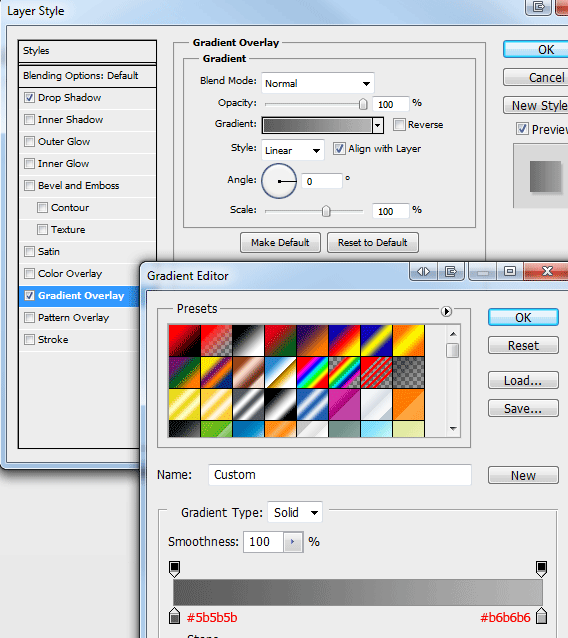Select the transparent stripes gradient preset
The height and width of the screenshot is (638, 568).
point(376,373)
